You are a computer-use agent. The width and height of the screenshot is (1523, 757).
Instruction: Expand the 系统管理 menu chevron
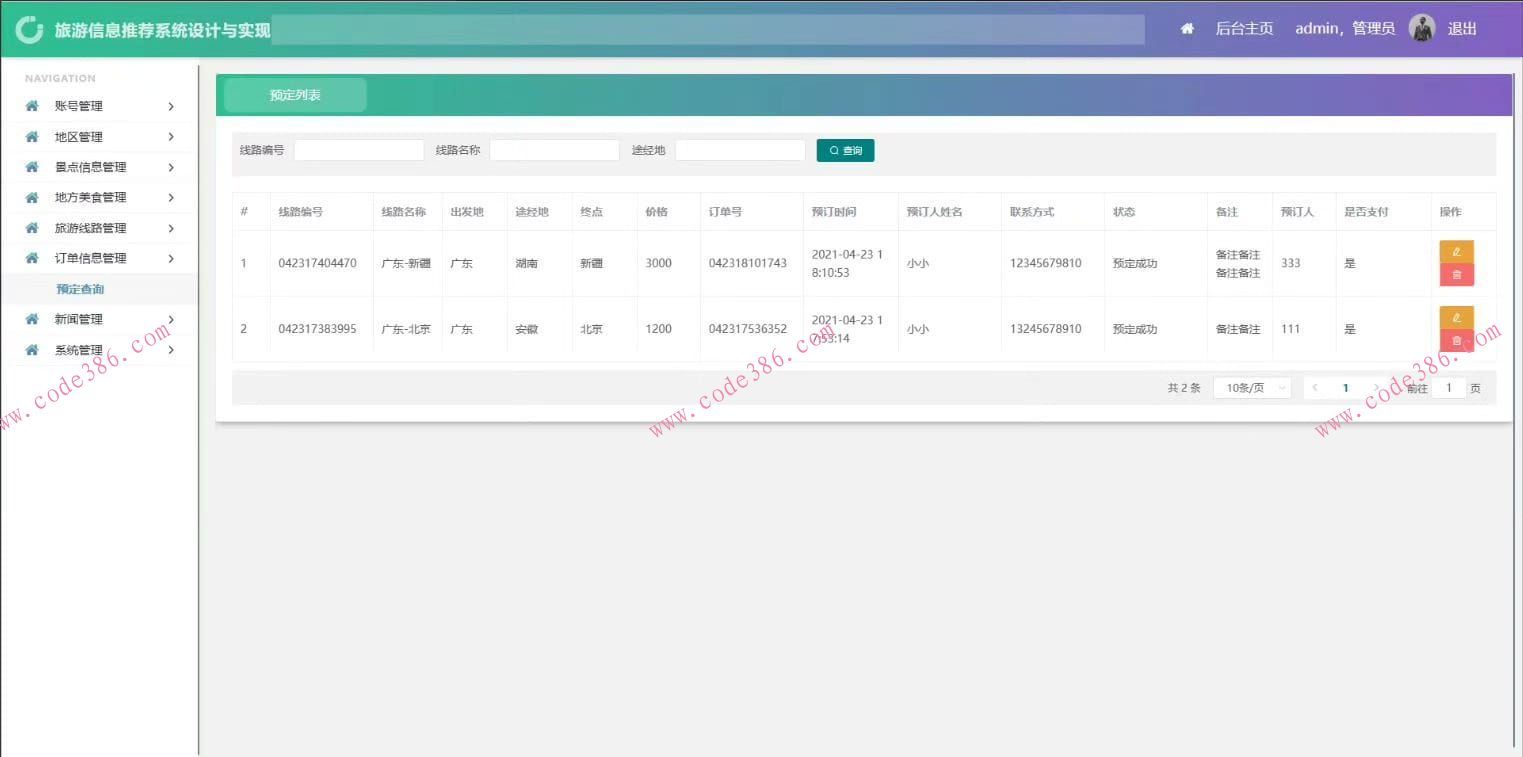[171, 350]
